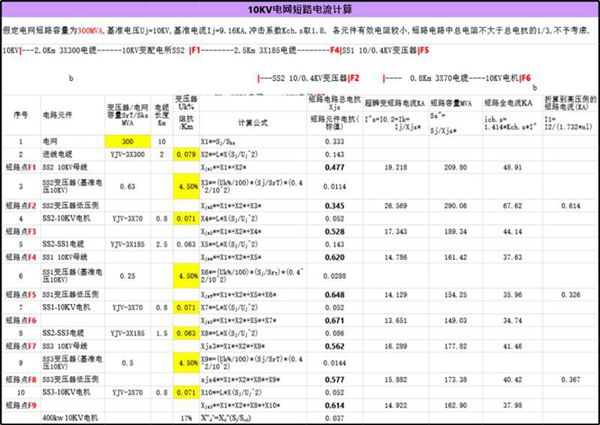Select the total reactance 0.345

334,206
